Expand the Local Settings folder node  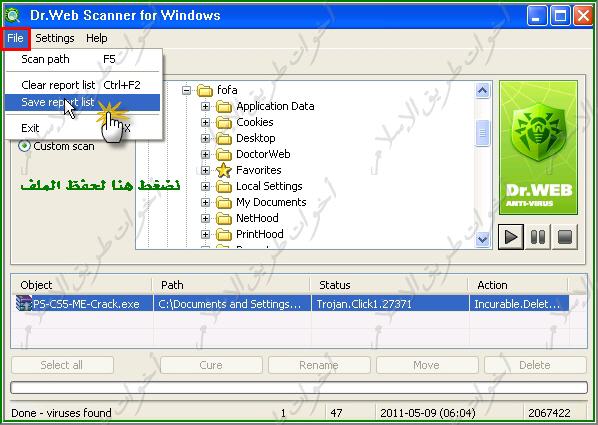205,187
